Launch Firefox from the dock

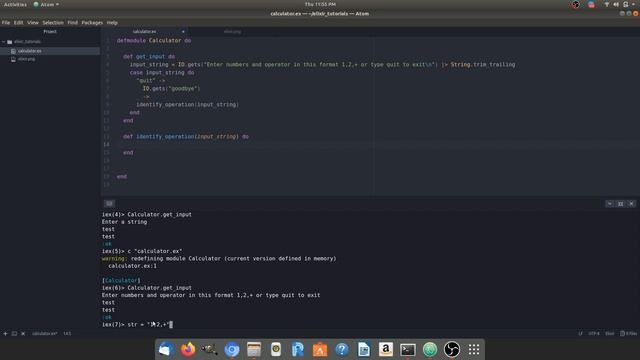[x=188, y=349]
